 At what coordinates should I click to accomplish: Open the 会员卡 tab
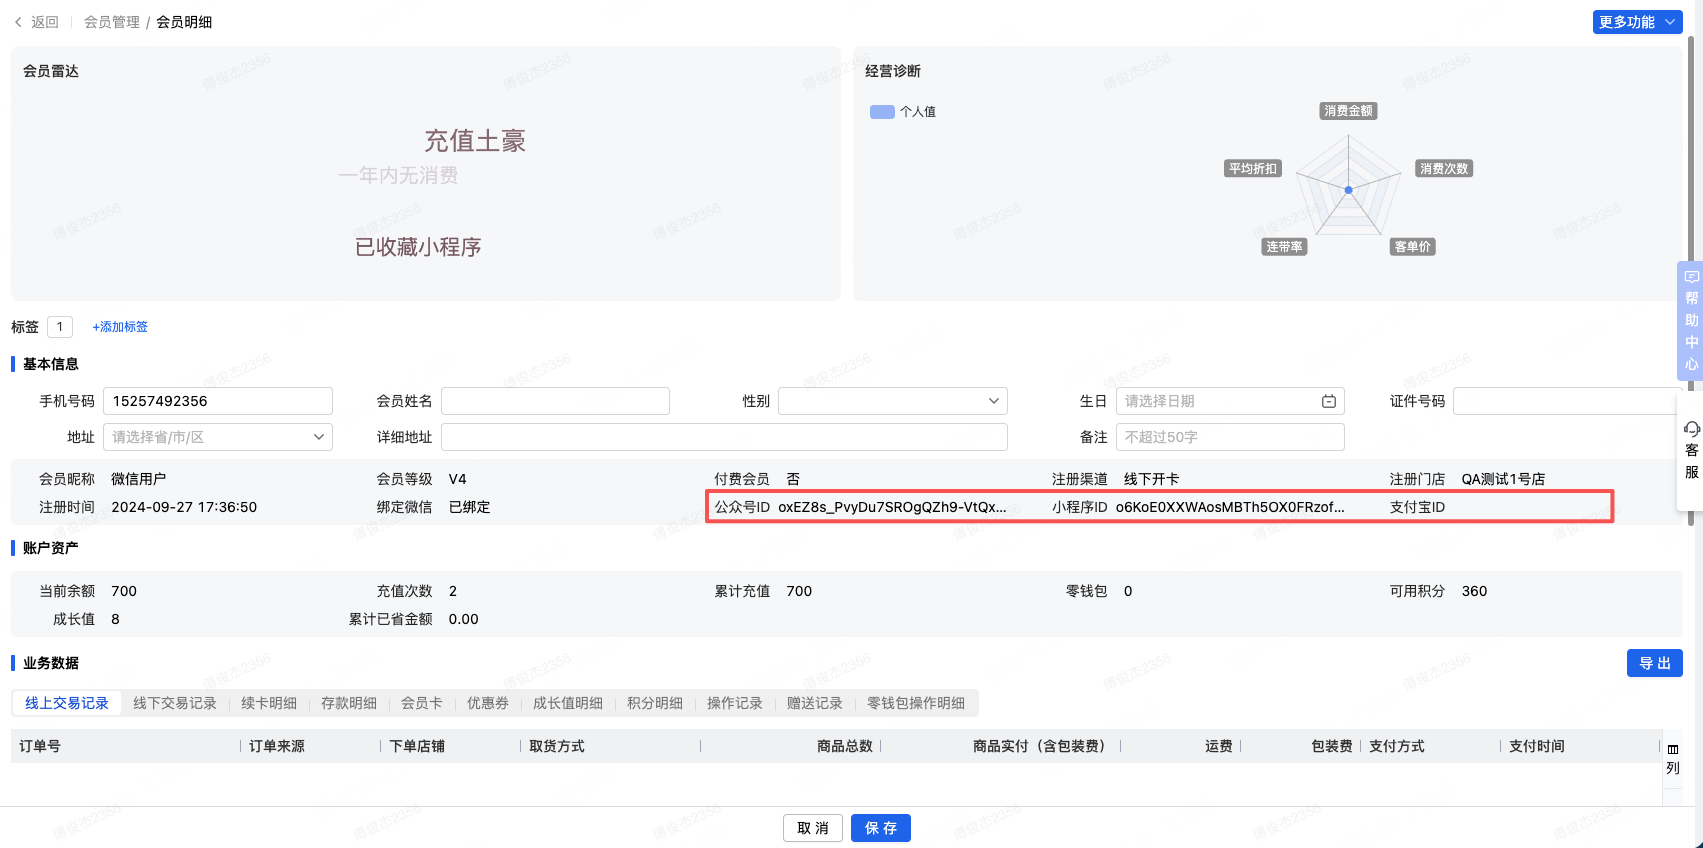[x=422, y=703]
